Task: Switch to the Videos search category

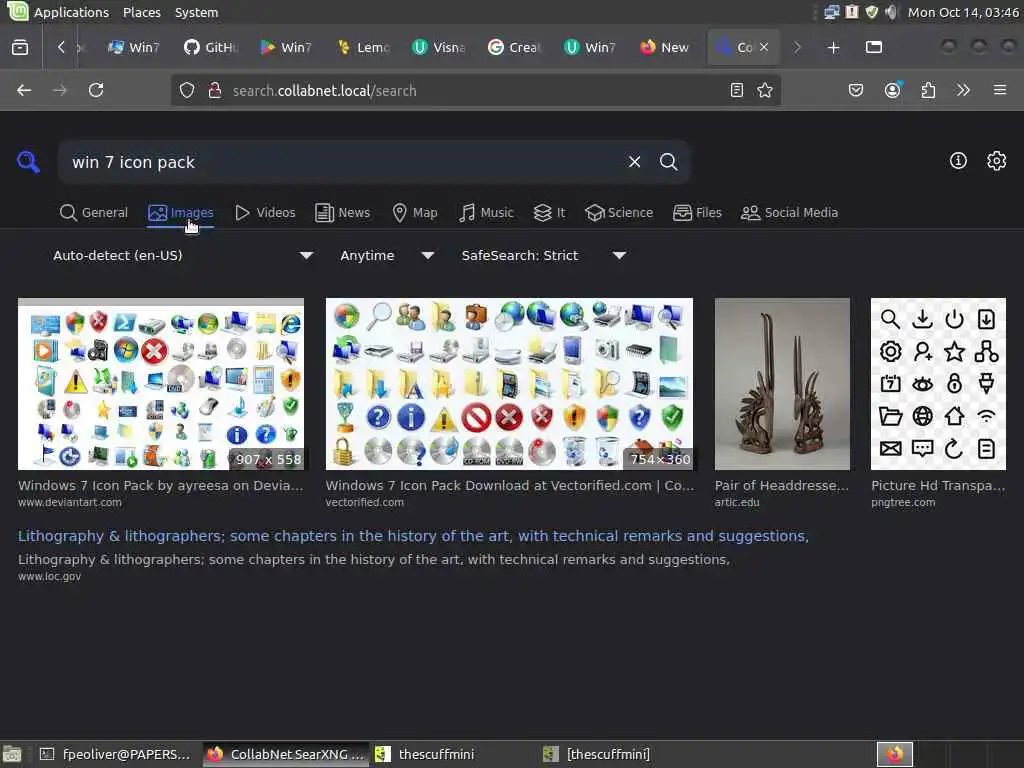Action: tap(265, 212)
